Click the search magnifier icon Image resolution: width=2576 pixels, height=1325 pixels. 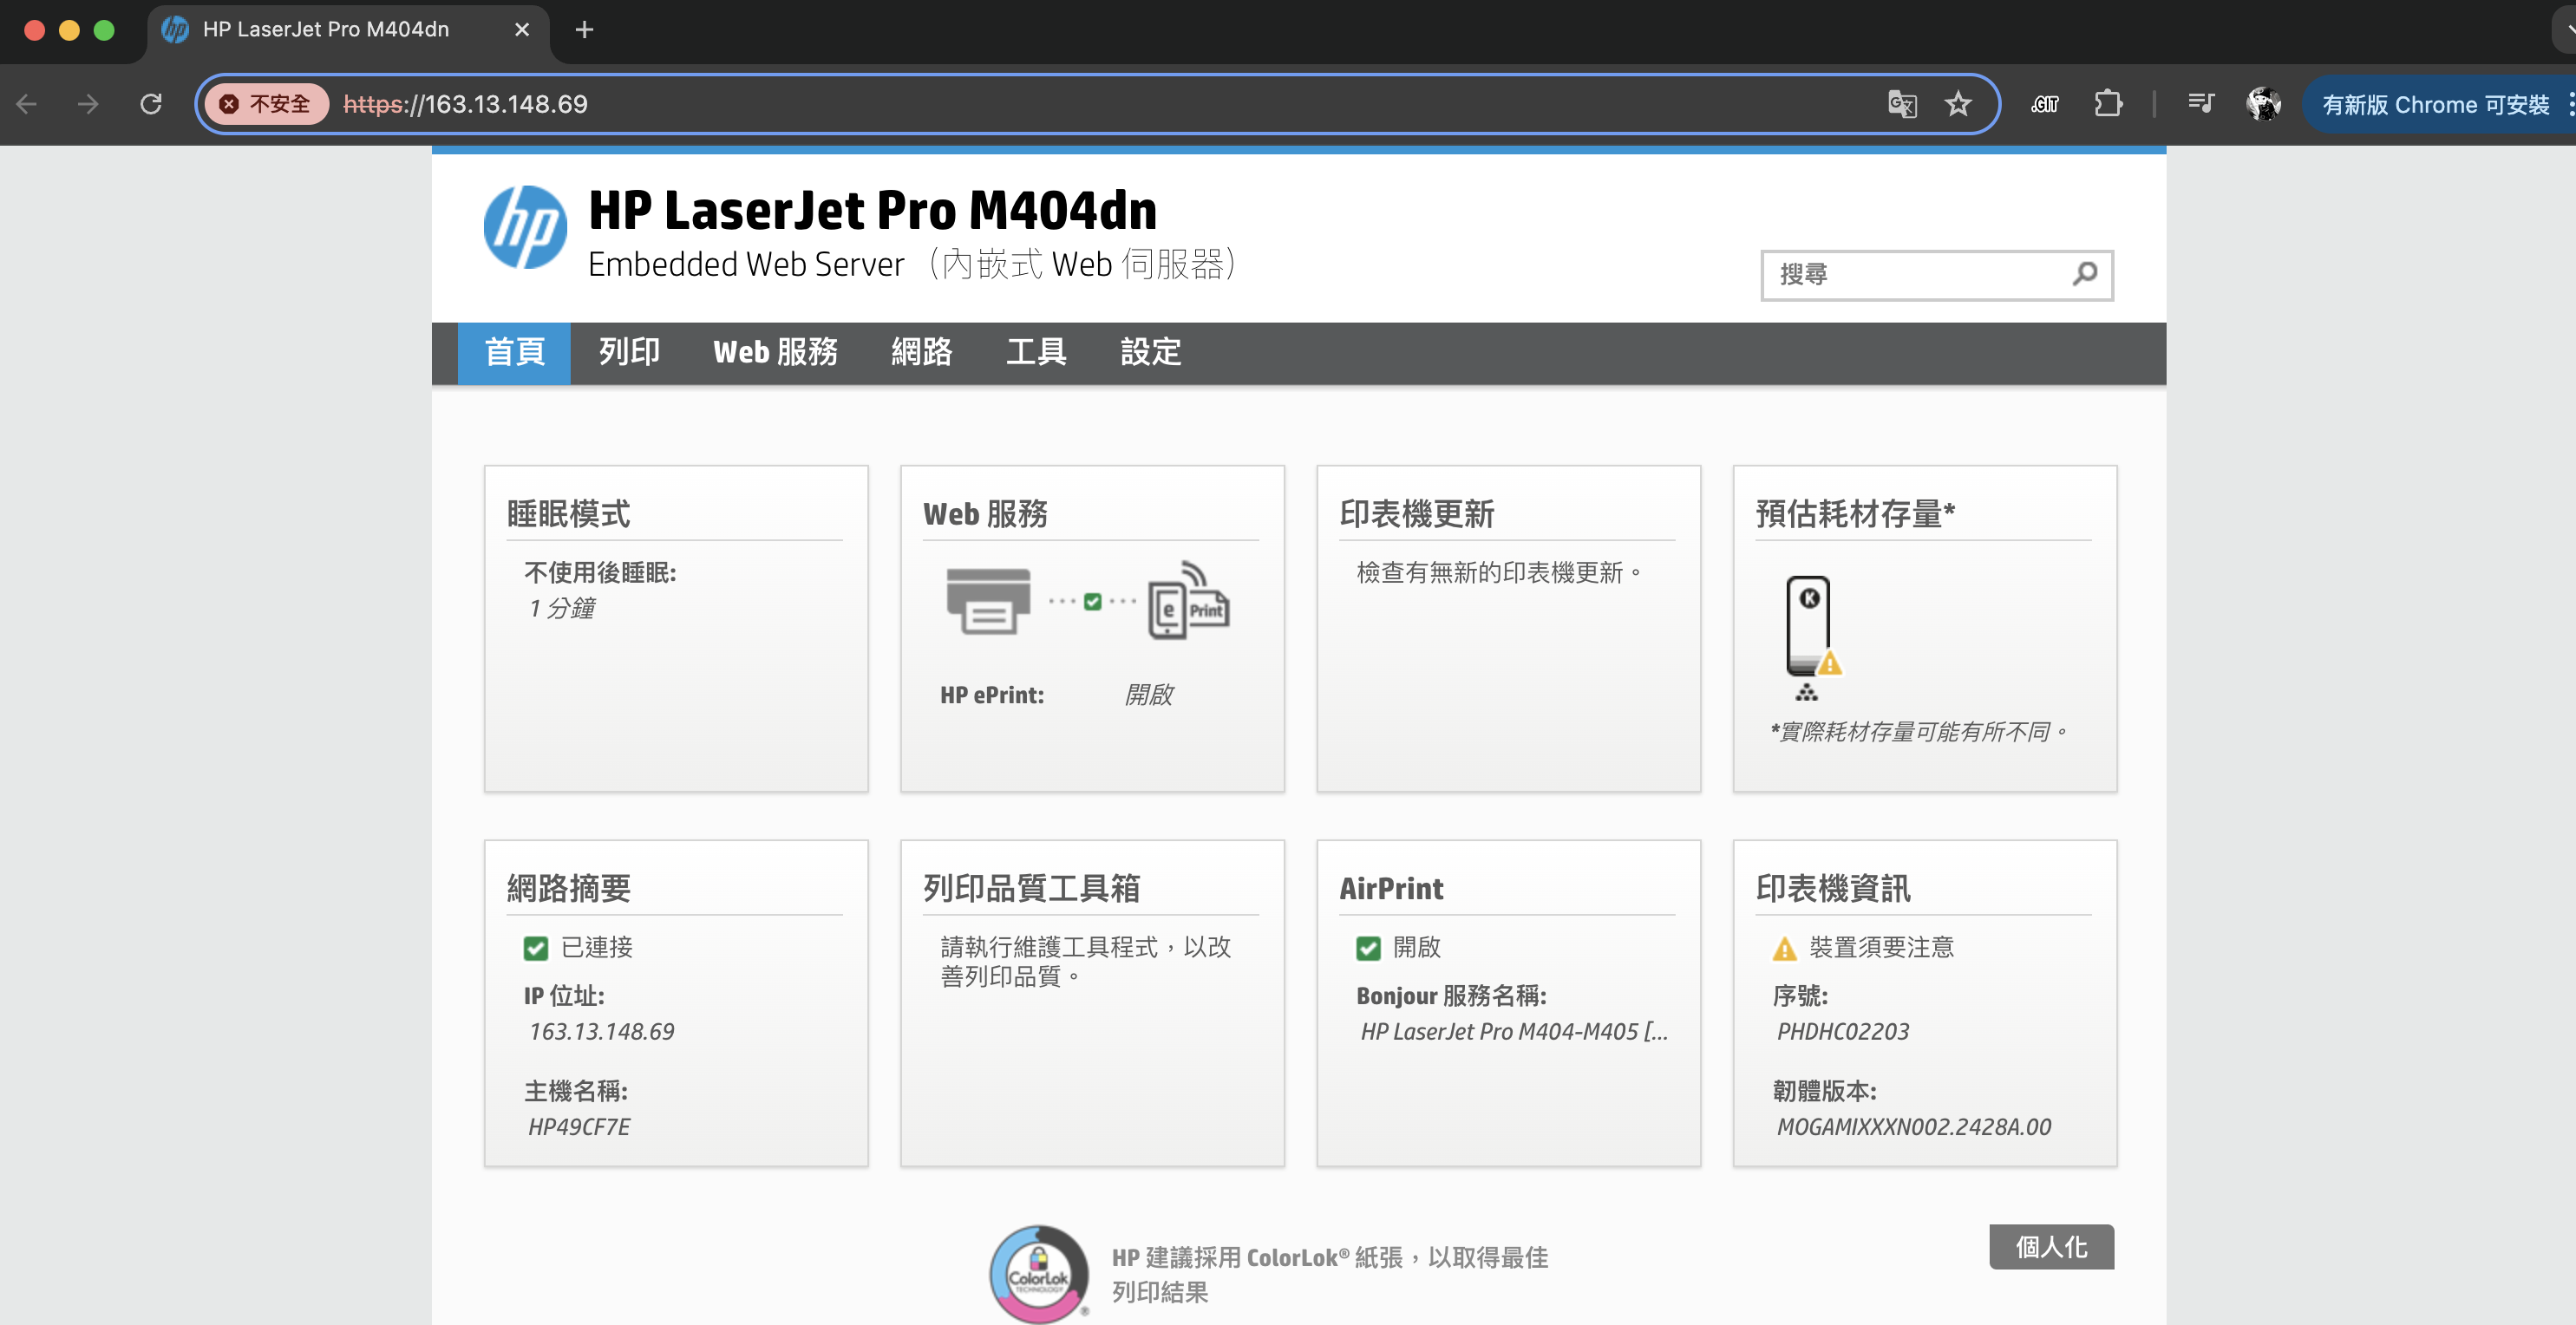click(x=2085, y=274)
